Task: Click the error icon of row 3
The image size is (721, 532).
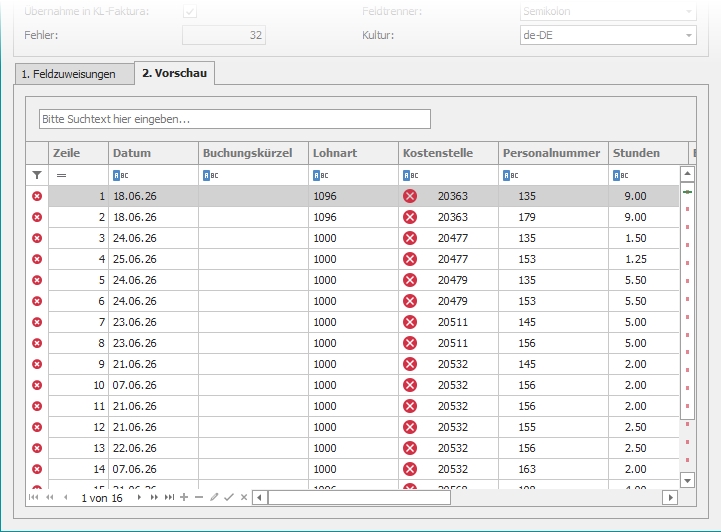Action: tap(37, 238)
